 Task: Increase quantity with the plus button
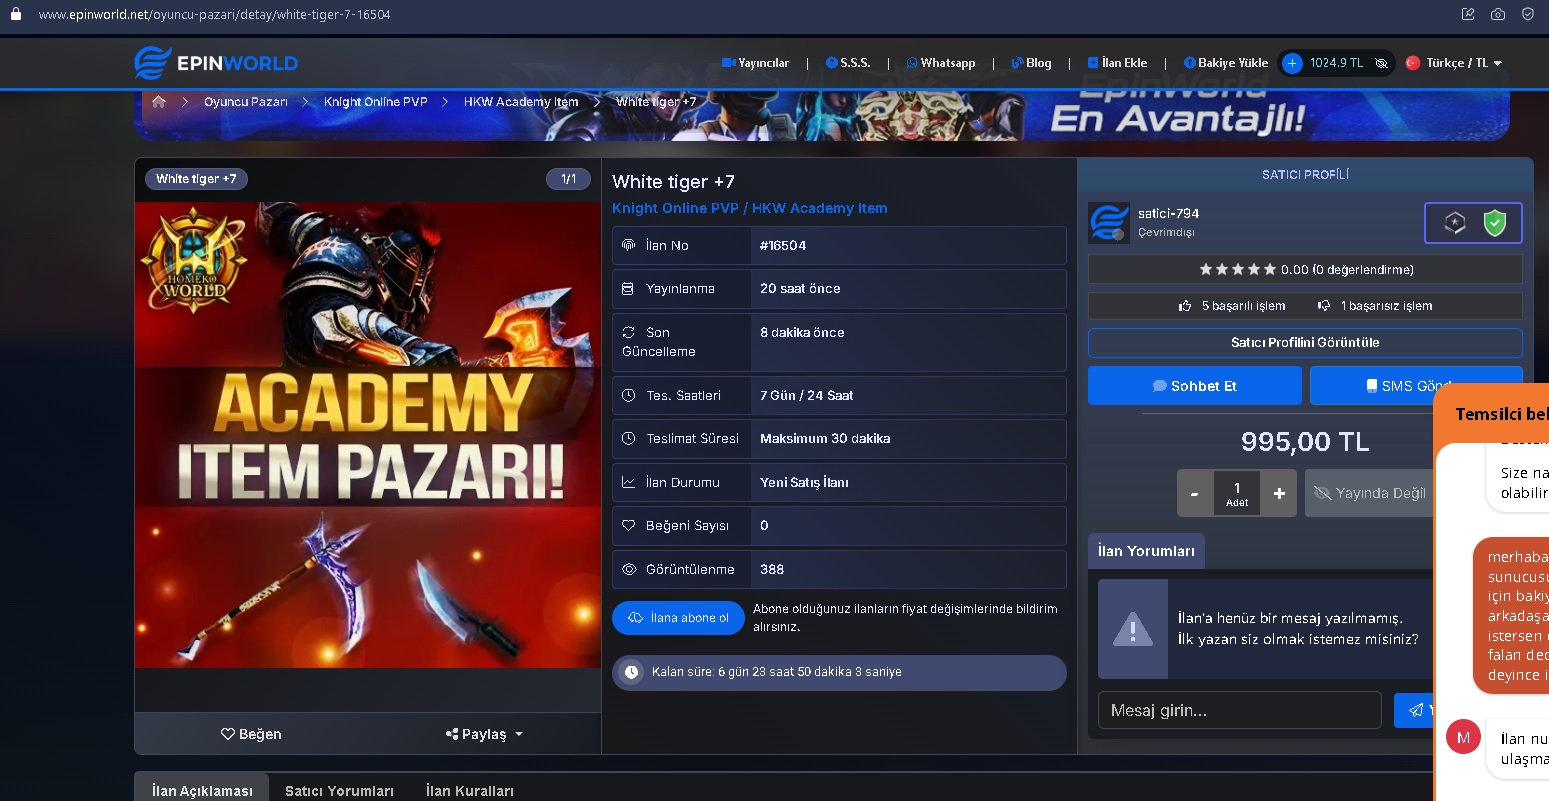pyautogui.click(x=1279, y=494)
